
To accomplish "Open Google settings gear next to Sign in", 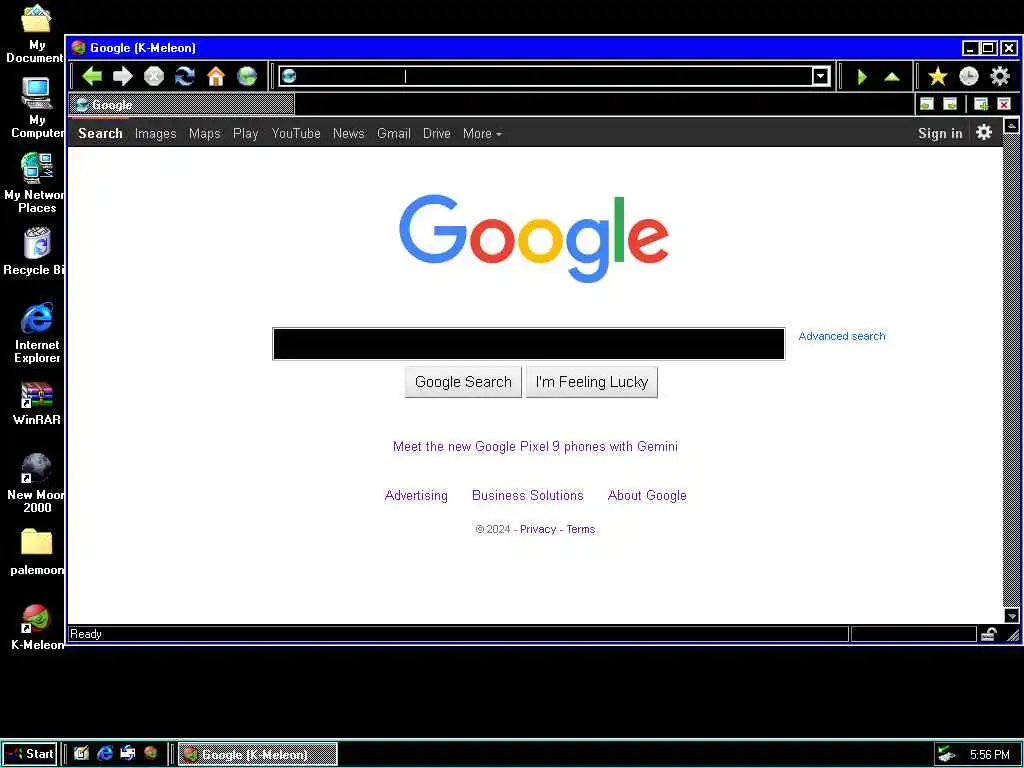I will tap(984, 133).
